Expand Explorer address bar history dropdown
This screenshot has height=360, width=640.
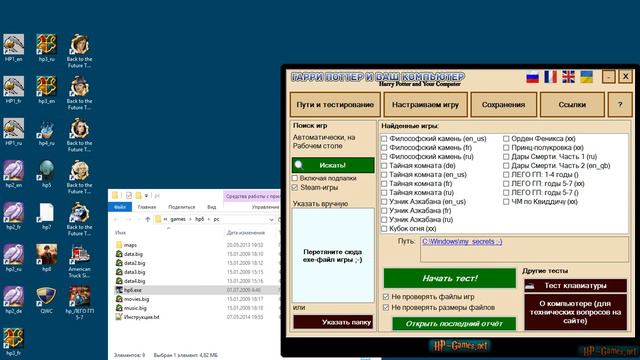[x=271, y=220]
